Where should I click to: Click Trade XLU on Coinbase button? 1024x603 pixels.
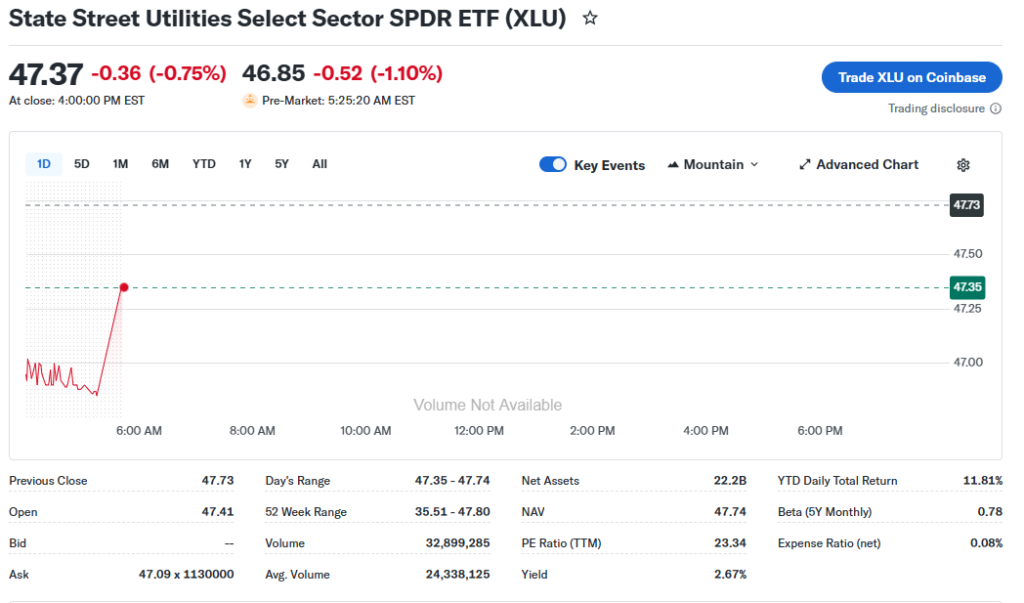pos(911,77)
